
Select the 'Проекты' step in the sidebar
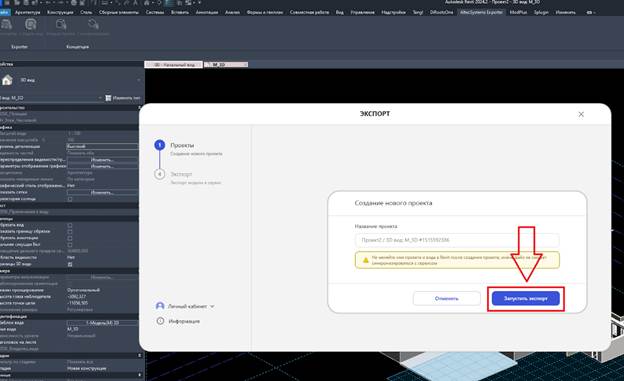tap(182, 145)
